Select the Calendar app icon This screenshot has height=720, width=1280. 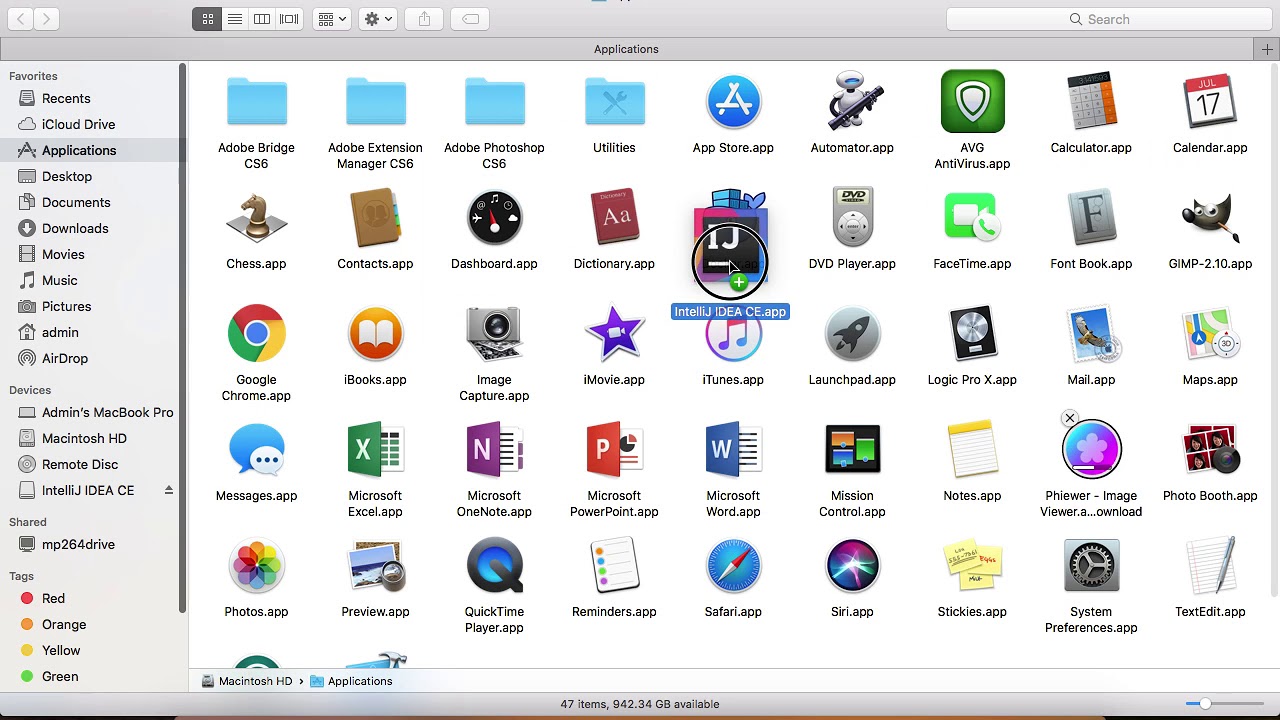tap(1210, 101)
